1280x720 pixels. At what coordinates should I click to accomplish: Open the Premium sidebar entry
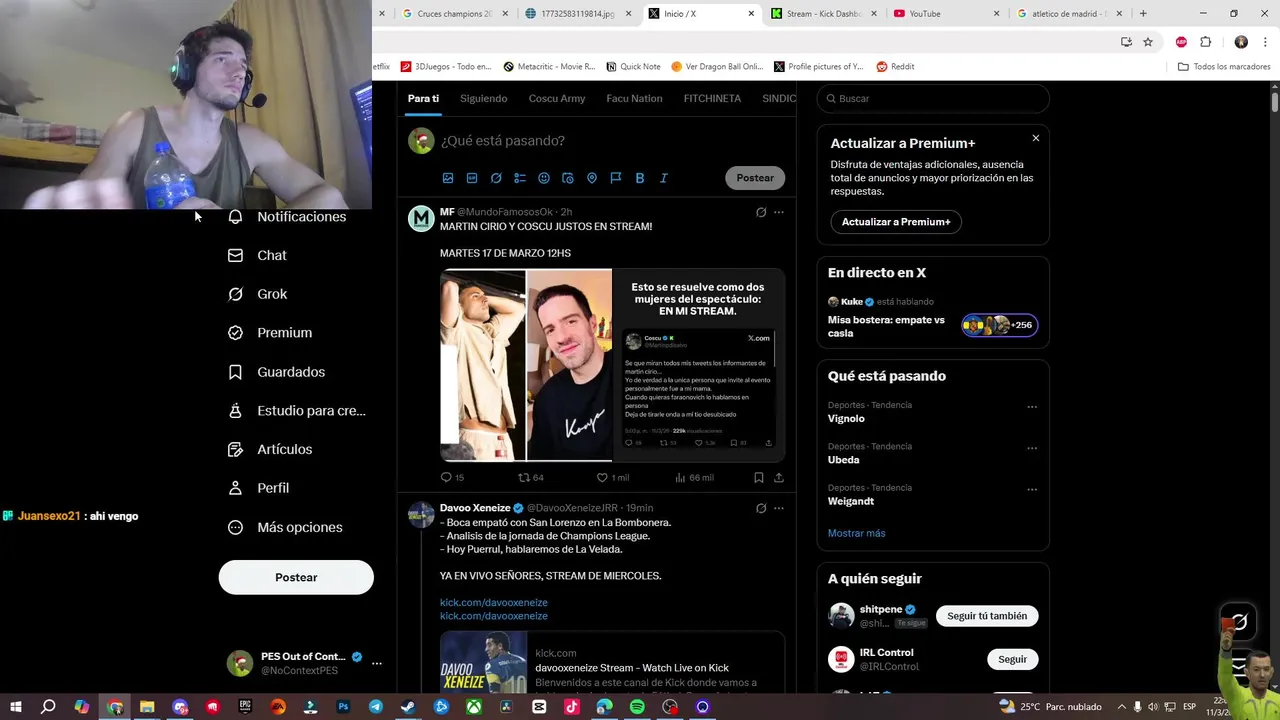[x=270, y=333]
